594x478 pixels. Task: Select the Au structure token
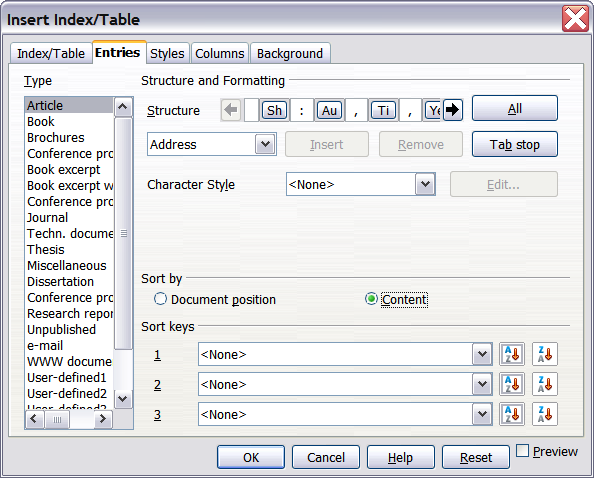[329, 110]
